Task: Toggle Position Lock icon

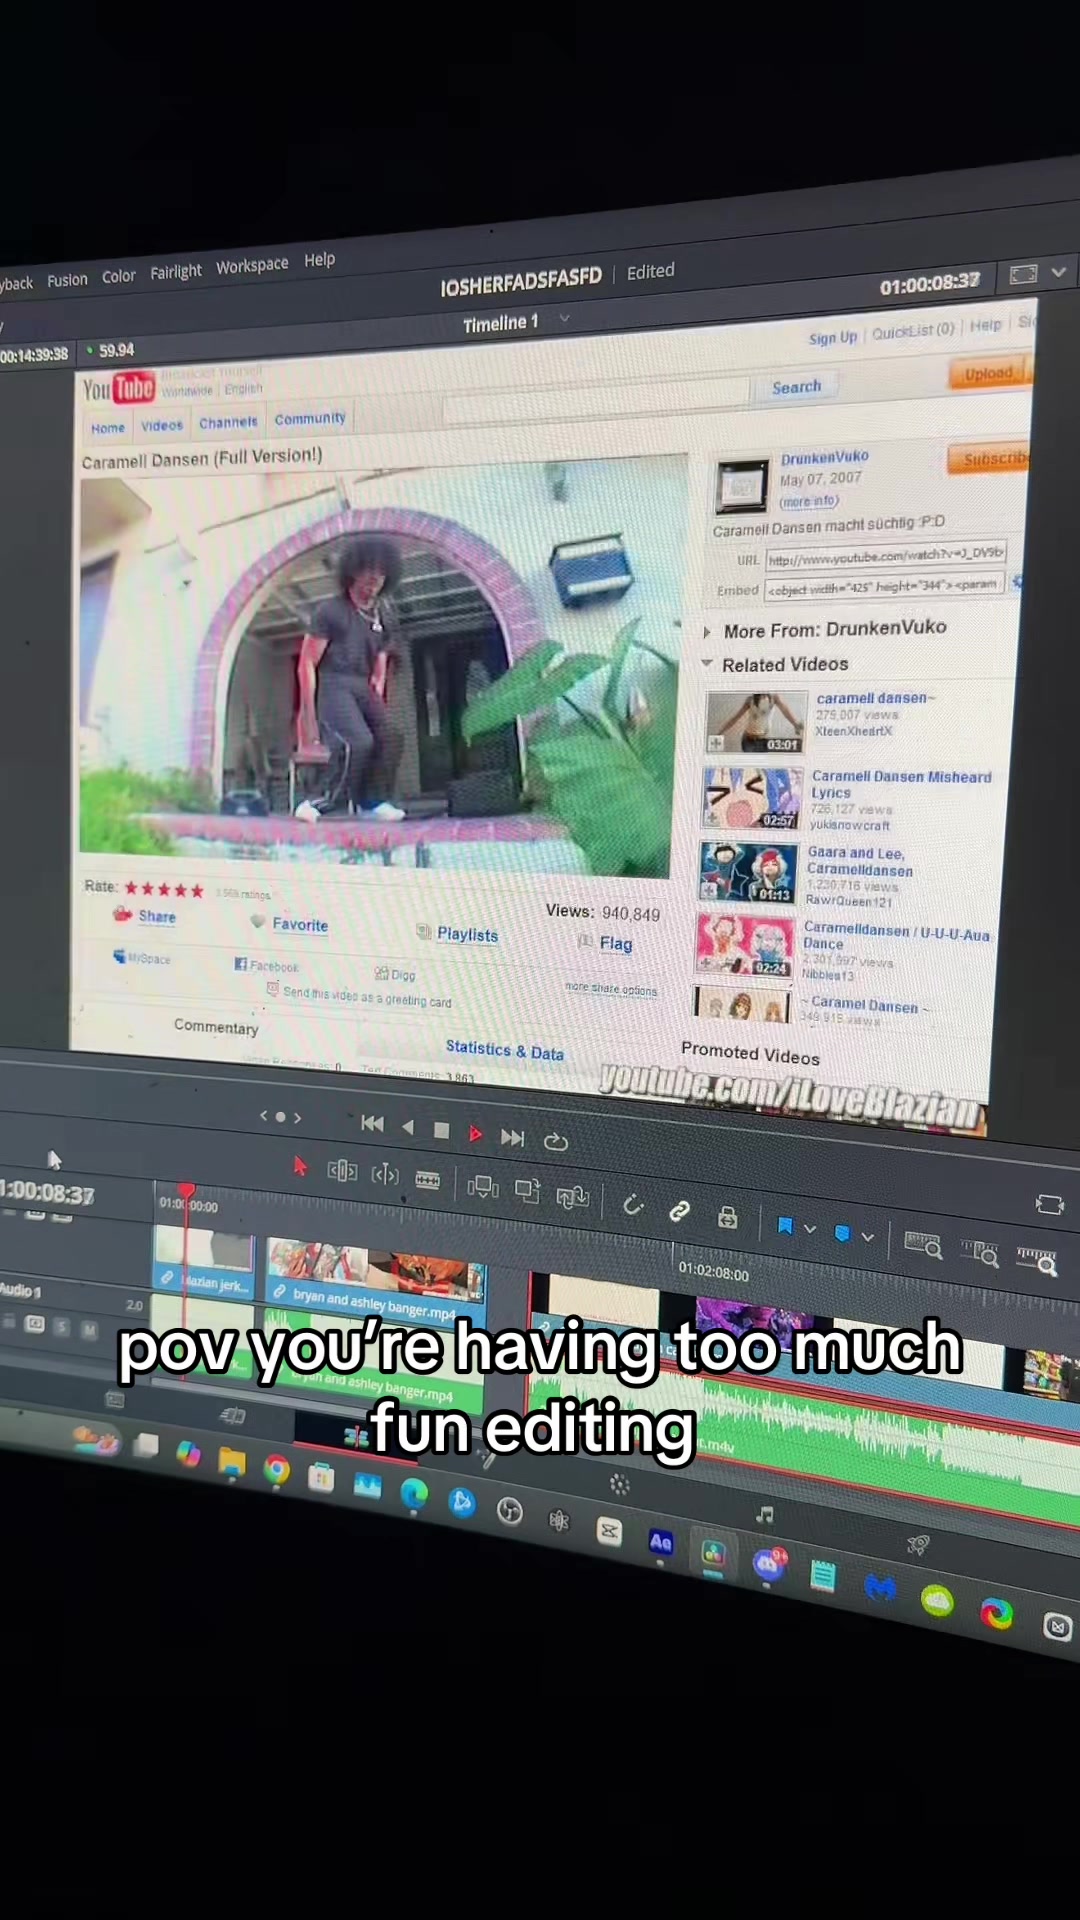Action: pyautogui.click(x=727, y=1217)
